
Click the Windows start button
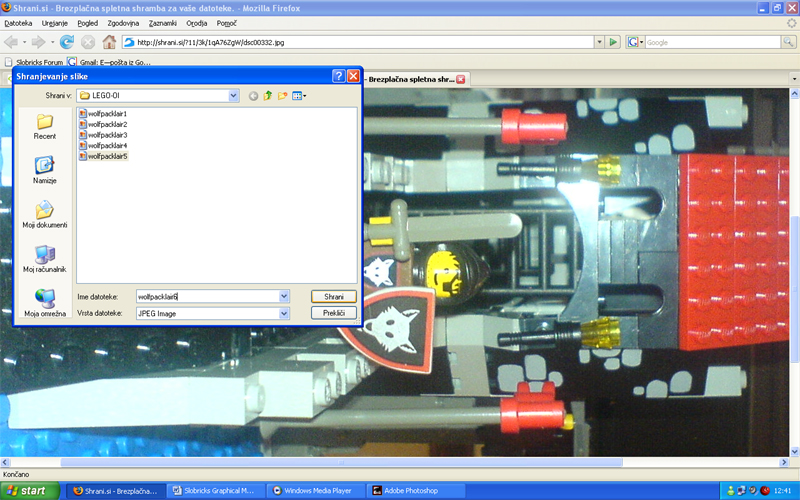click(30, 491)
